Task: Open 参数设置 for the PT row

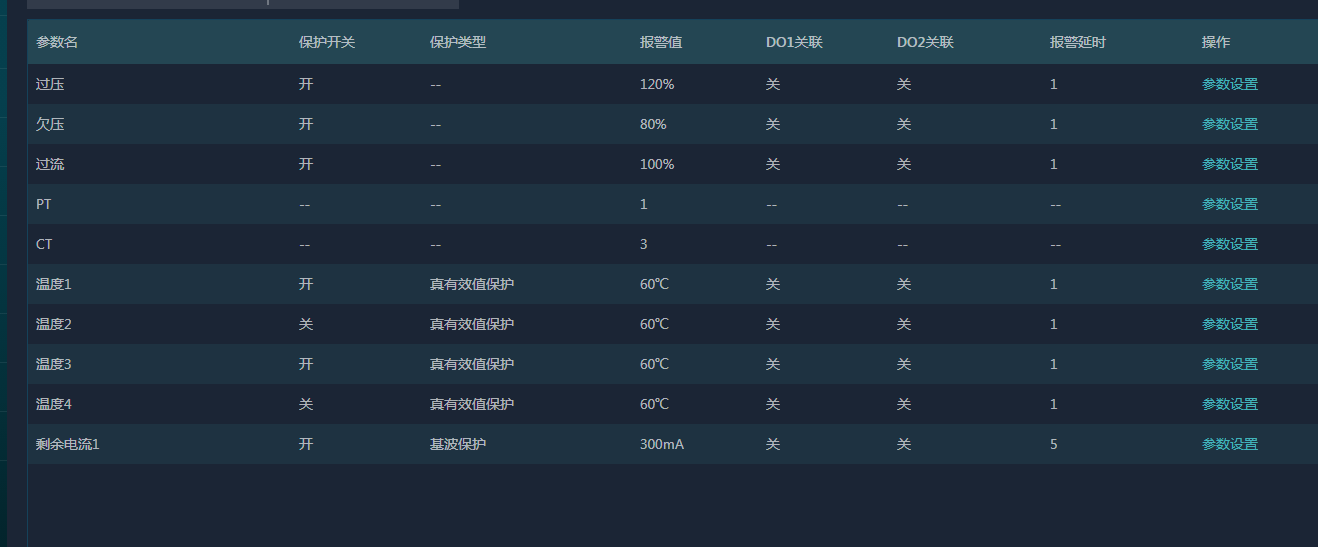Action: 1229,204
